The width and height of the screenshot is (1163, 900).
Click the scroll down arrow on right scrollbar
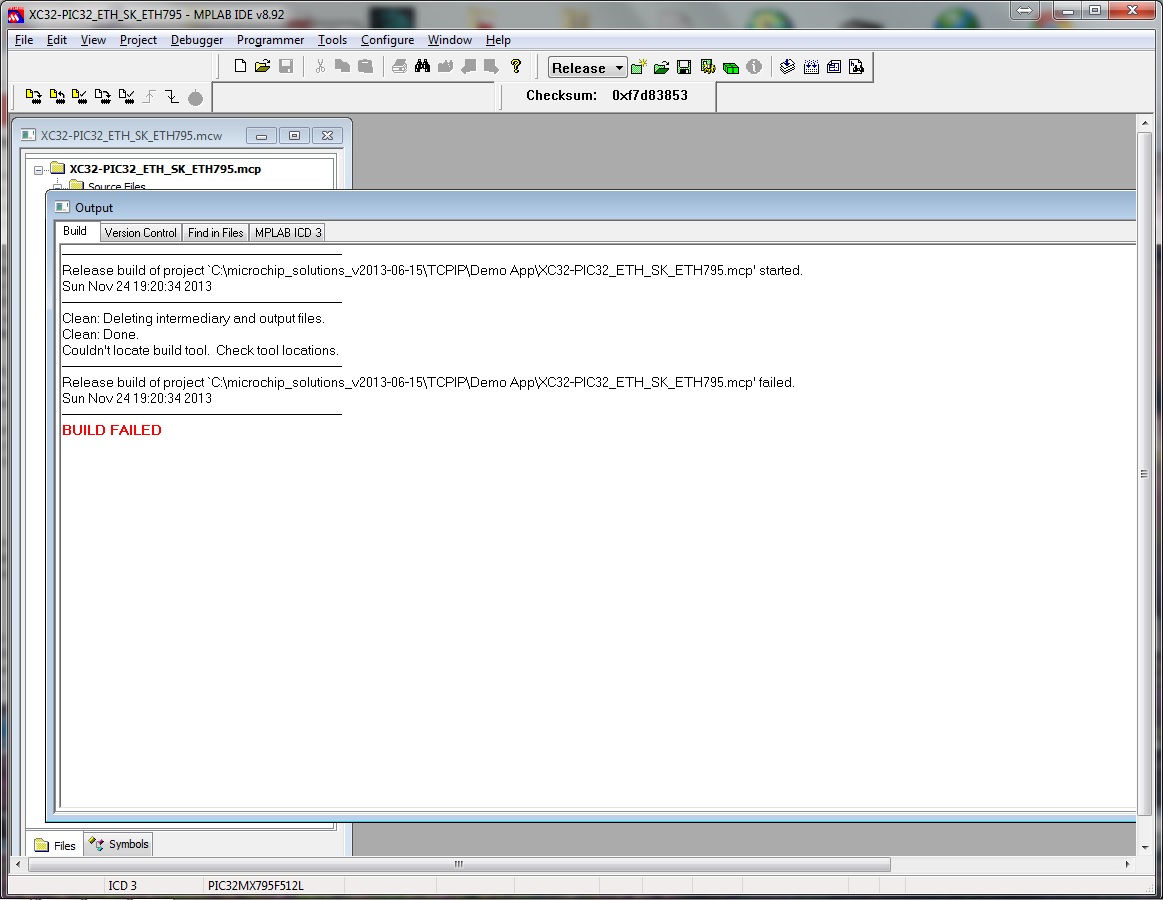tap(1144, 847)
